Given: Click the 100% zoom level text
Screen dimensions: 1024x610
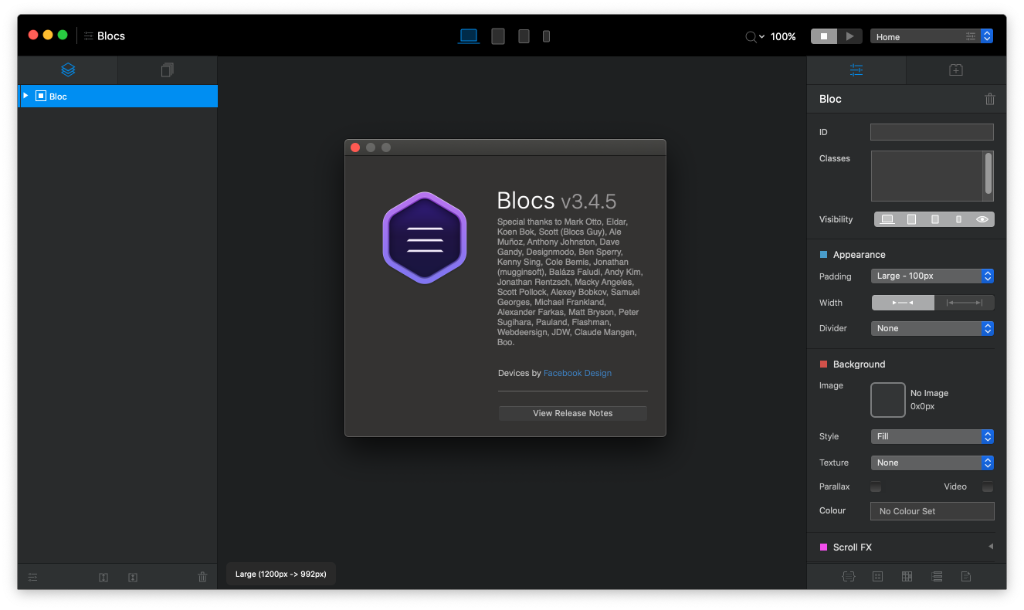Looking at the screenshot, I should click(x=783, y=37).
